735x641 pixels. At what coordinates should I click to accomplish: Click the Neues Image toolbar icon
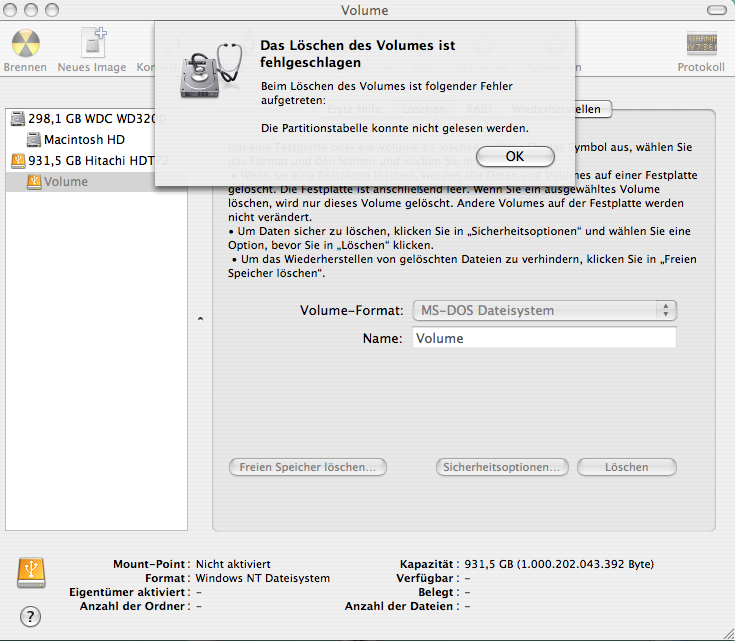click(x=94, y=42)
